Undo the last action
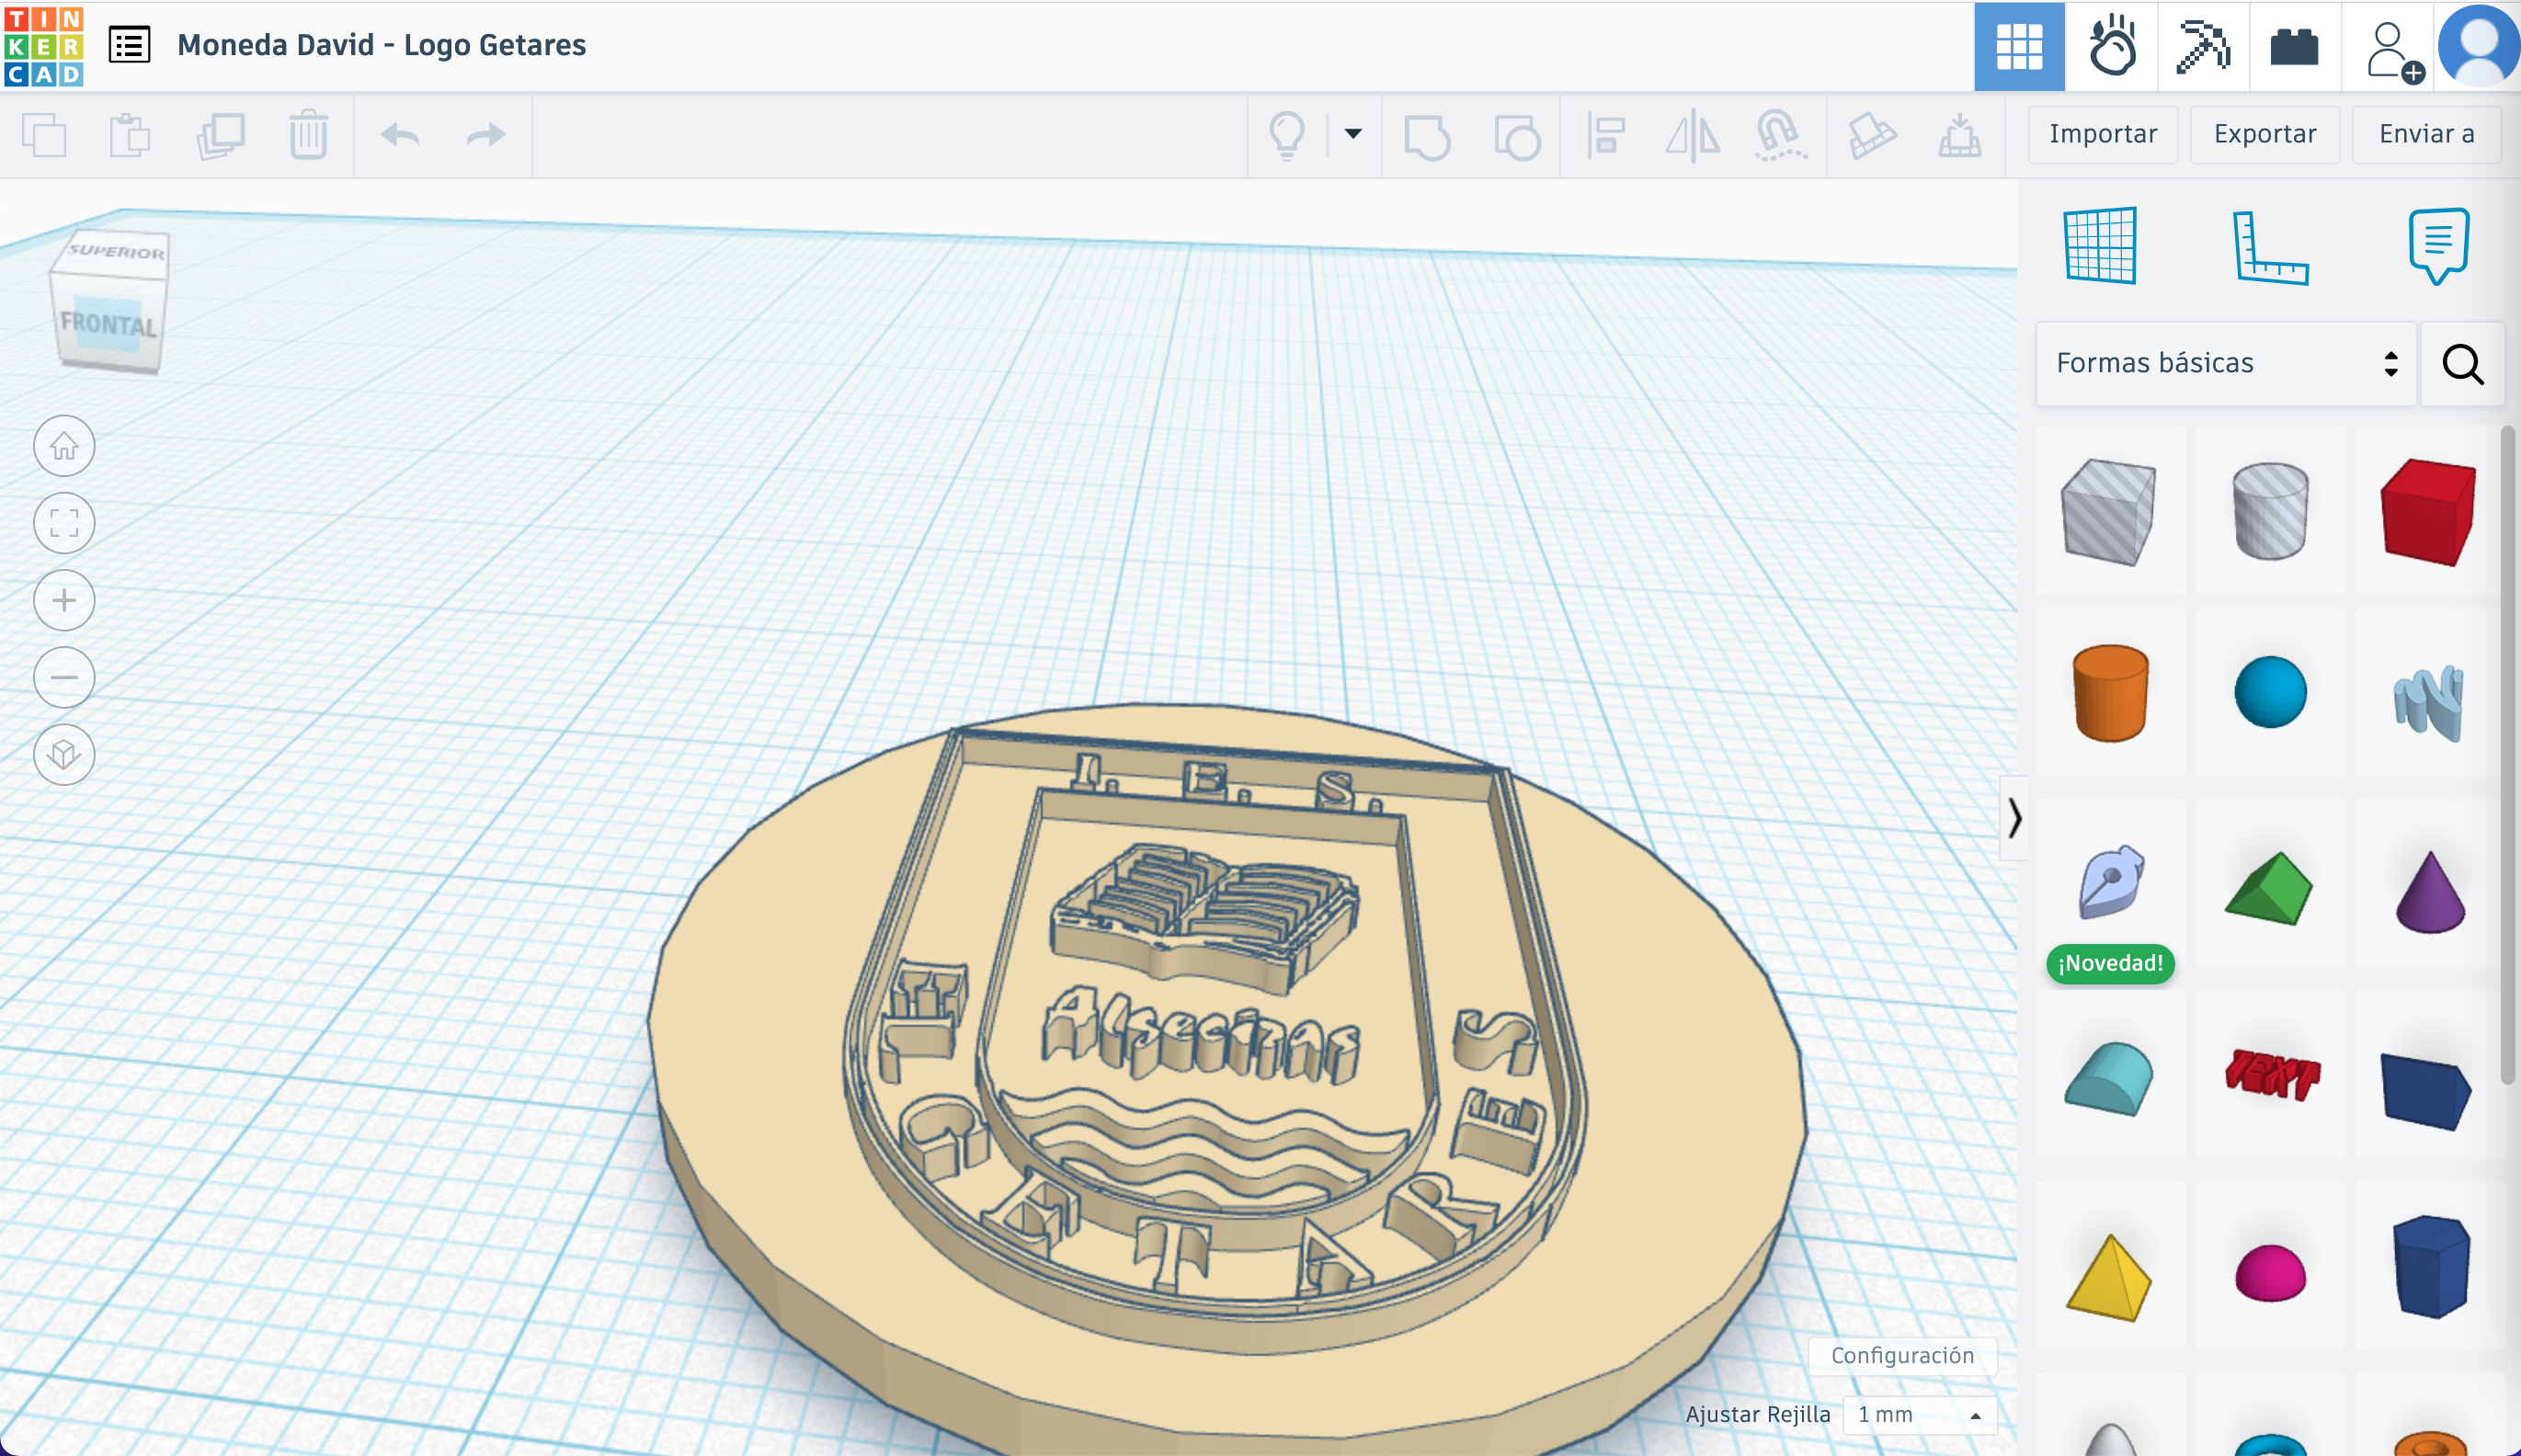2521x1456 pixels. 398,135
